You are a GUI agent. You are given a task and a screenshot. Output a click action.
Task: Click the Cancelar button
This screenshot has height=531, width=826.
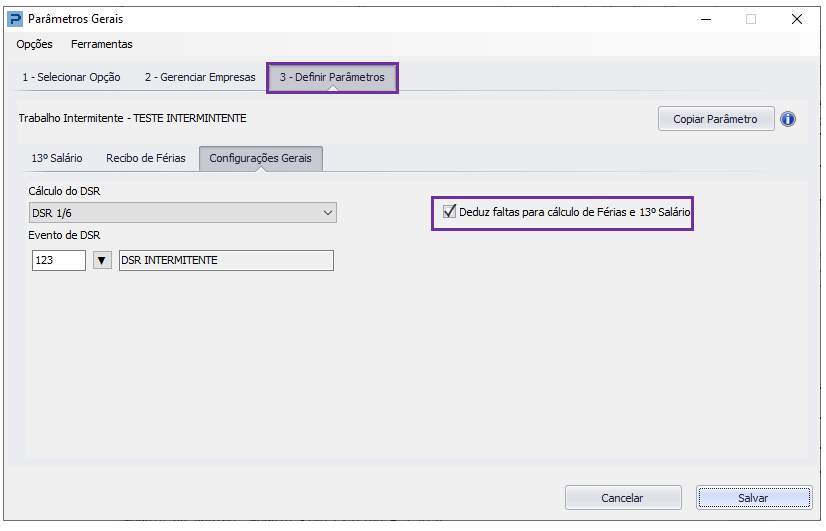[623, 498]
